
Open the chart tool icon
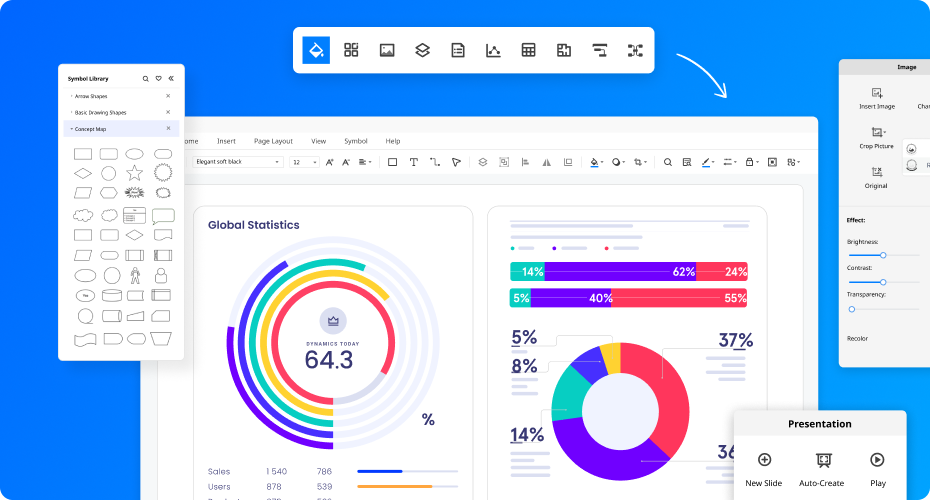(493, 50)
